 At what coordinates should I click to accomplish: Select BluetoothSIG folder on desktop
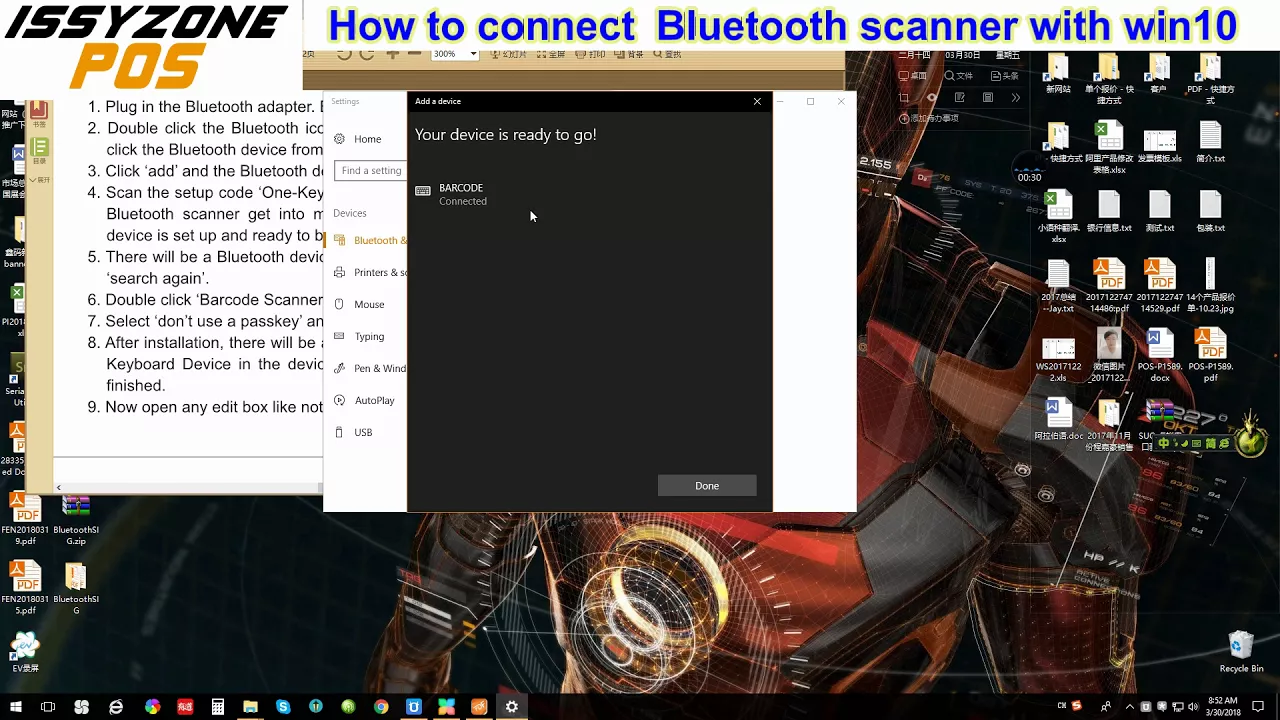(76, 588)
